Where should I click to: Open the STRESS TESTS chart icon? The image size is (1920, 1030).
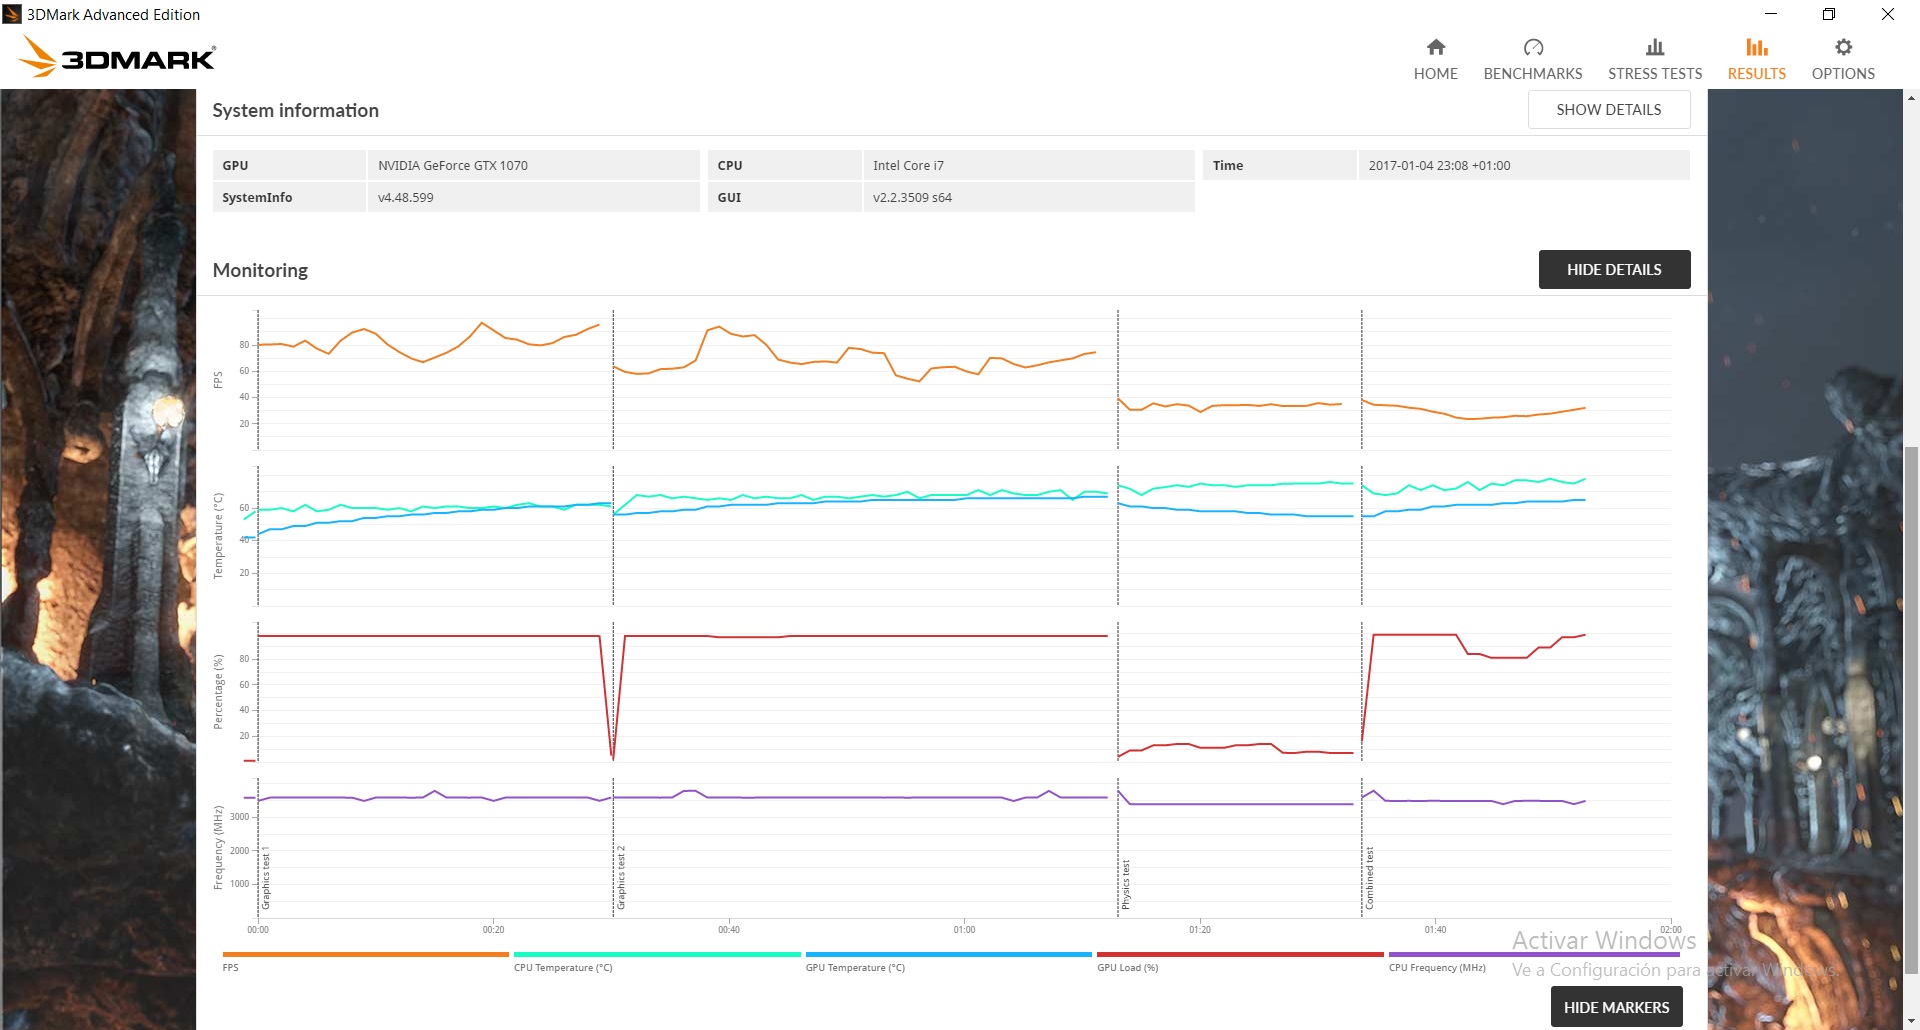pos(1655,47)
